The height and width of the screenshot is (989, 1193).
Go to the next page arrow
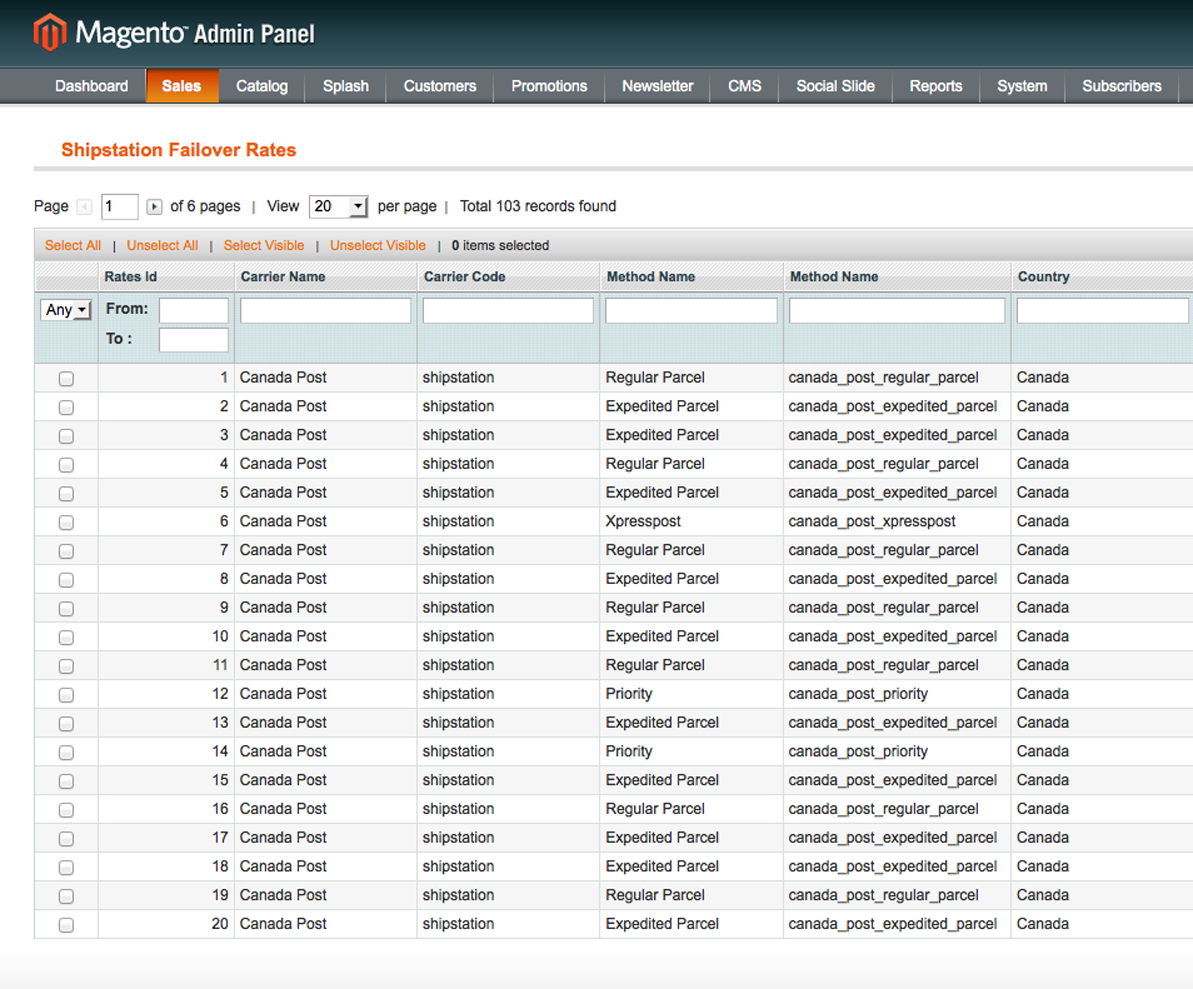coord(154,207)
